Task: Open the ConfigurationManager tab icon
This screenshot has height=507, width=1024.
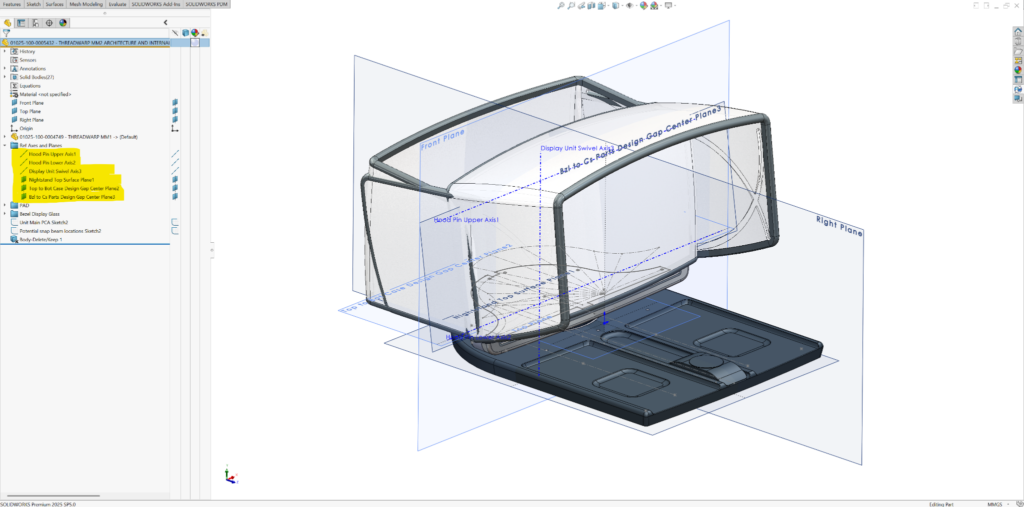Action: point(35,23)
